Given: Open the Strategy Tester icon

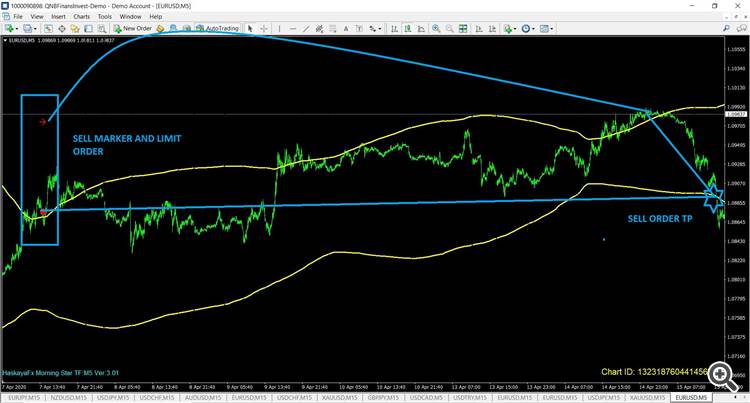Looking at the screenshot, I should tap(102, 29).
